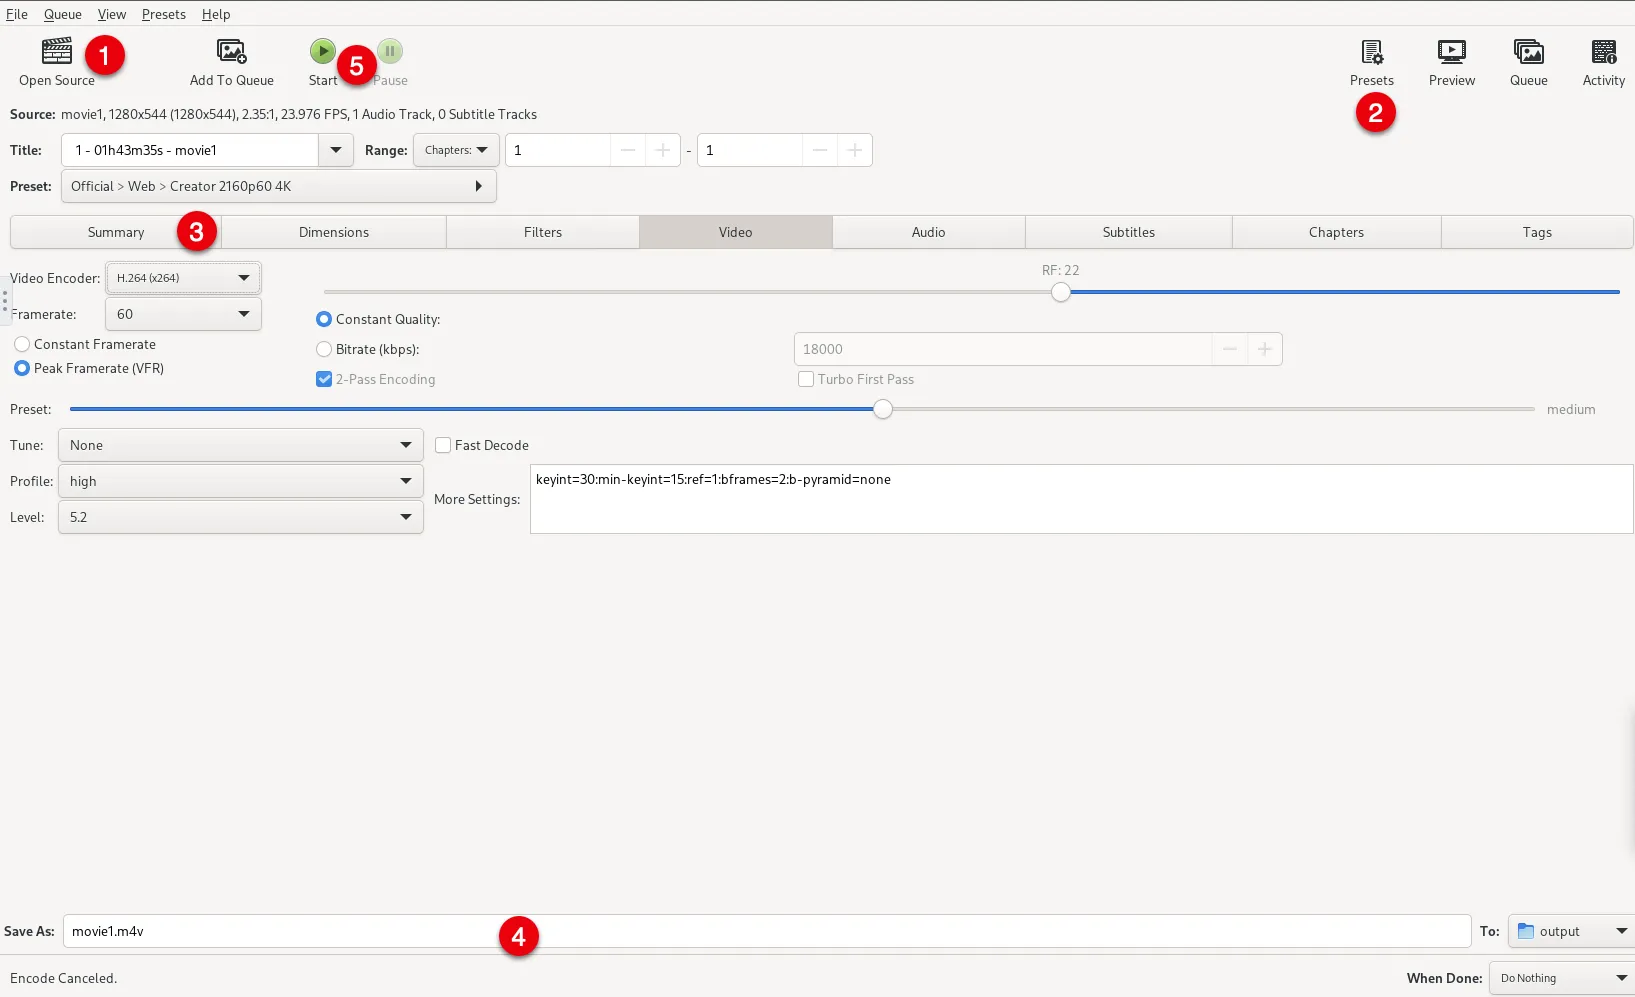Switch to the Subtitles tab

1129,232
